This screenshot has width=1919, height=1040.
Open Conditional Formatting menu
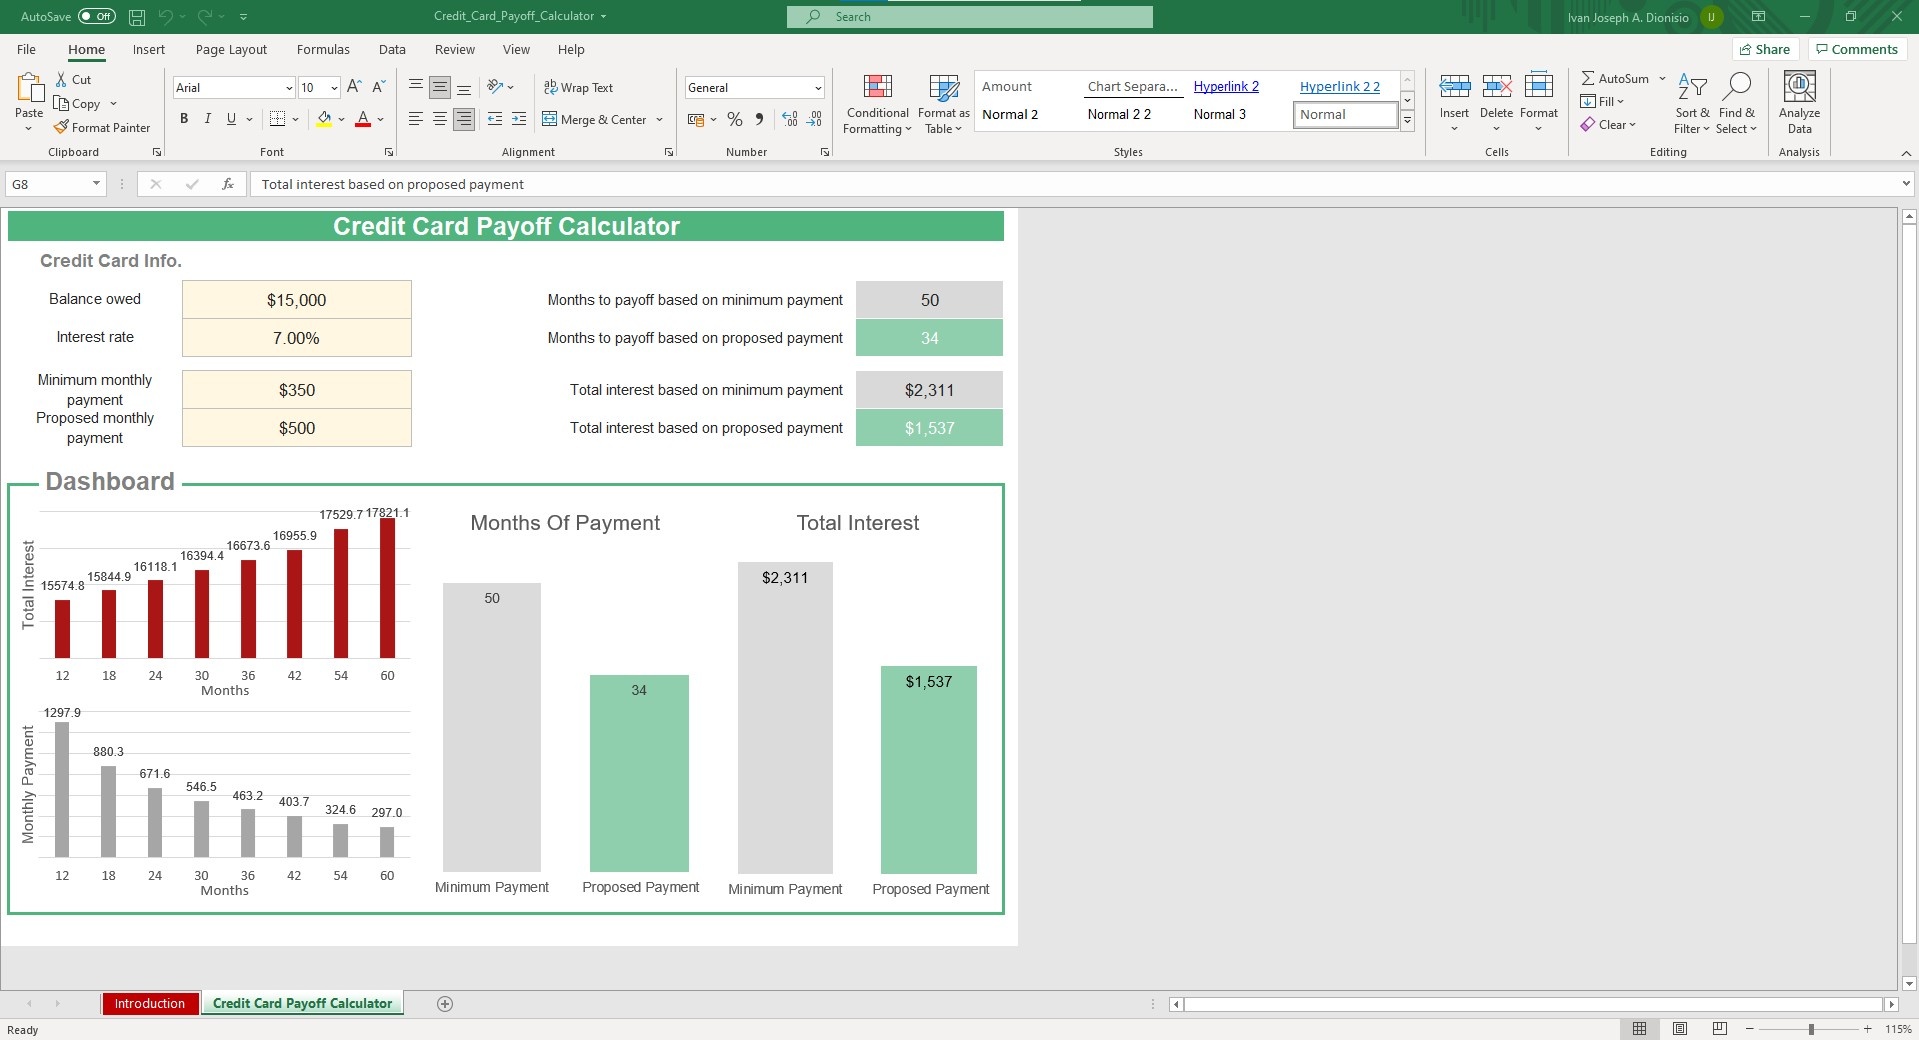pyautogui.click(x=877, y=104)
